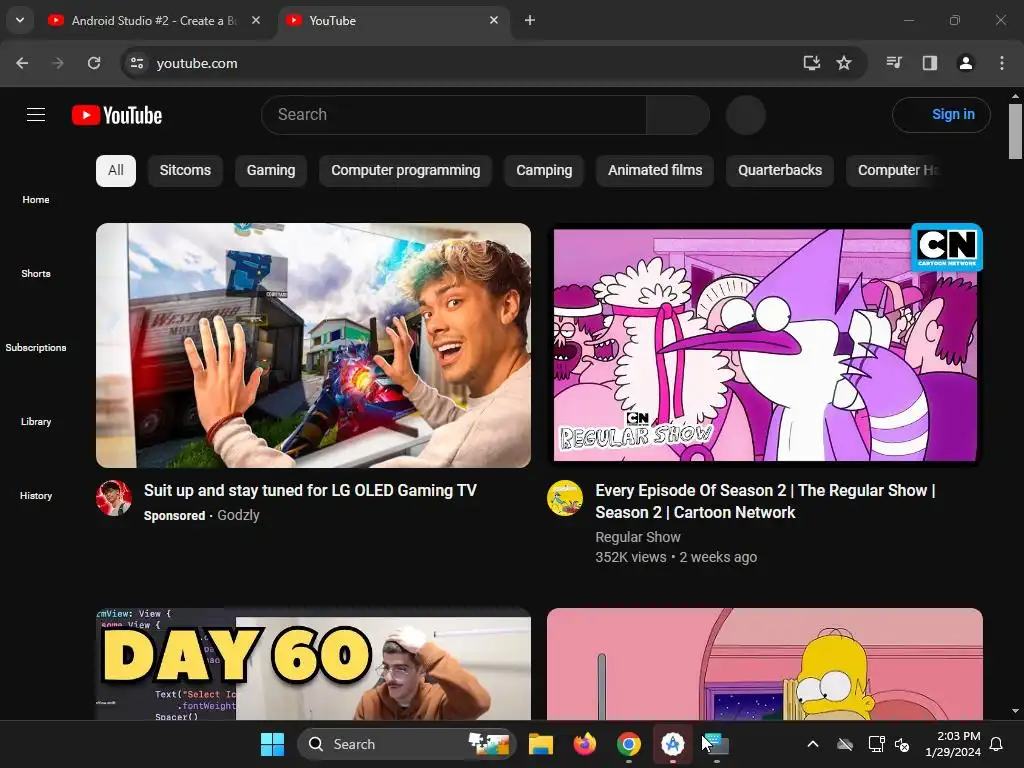Viewport: 1024px width, 768px height.
Task: Bookmark this page with the star icon
Action: pyautogui.click(x=844, y=63)
